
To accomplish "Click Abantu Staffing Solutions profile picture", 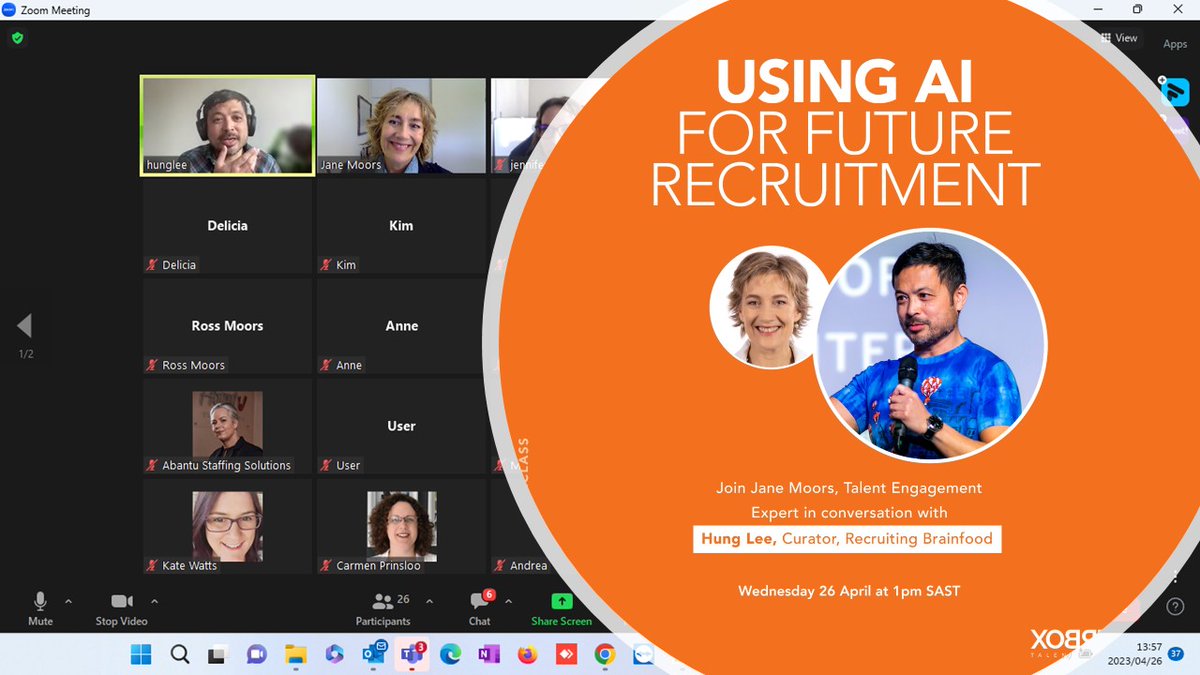I will (228, 424).
